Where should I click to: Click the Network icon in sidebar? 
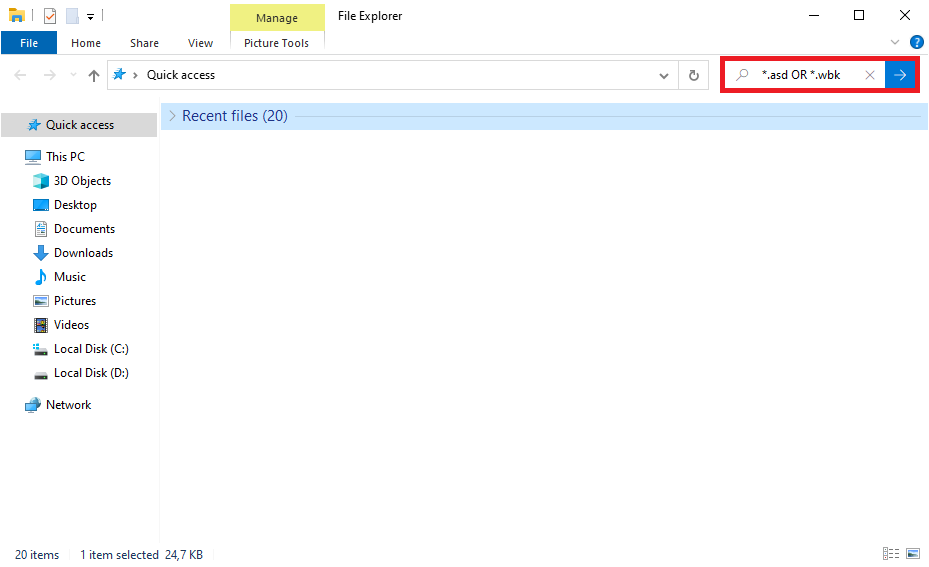click(x=33, y=405)
